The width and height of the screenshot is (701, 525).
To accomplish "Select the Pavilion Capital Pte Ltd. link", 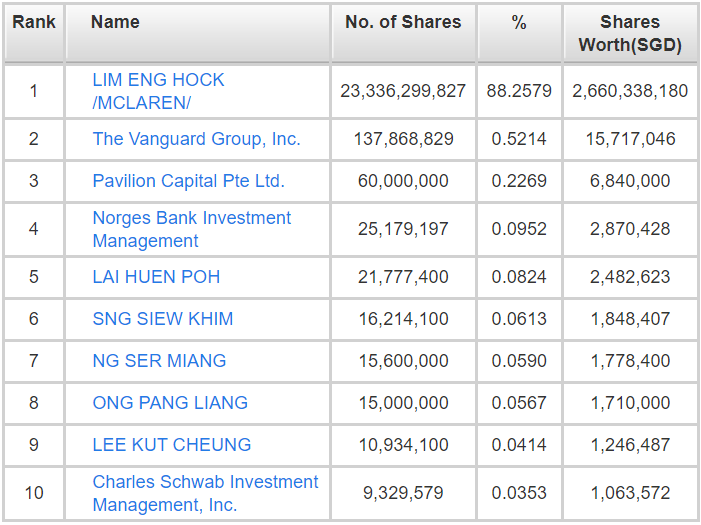I will tap(188, 181).
